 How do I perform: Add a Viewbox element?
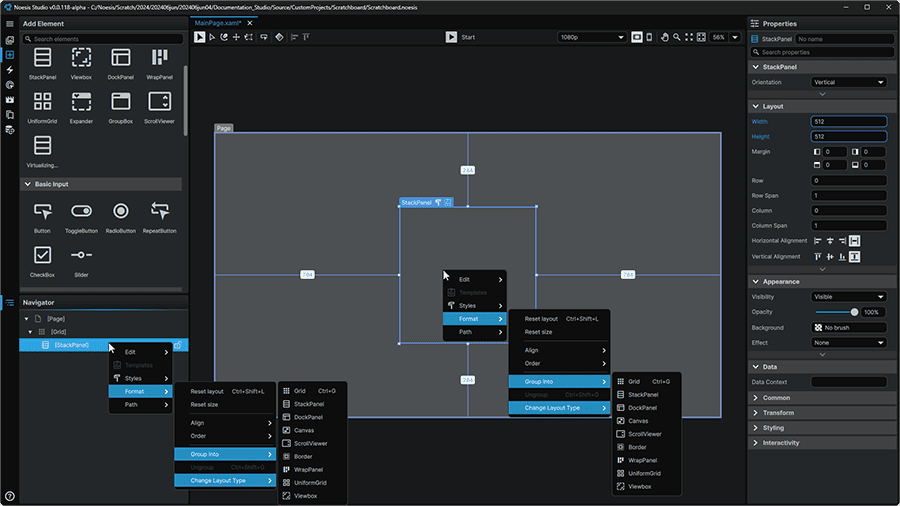click(82, 64)
